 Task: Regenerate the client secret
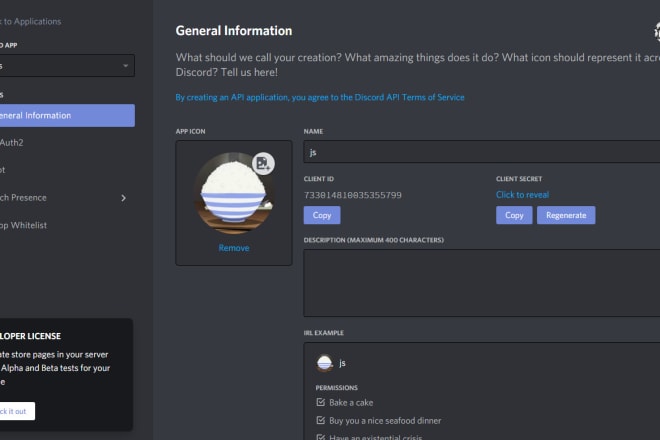566,215
